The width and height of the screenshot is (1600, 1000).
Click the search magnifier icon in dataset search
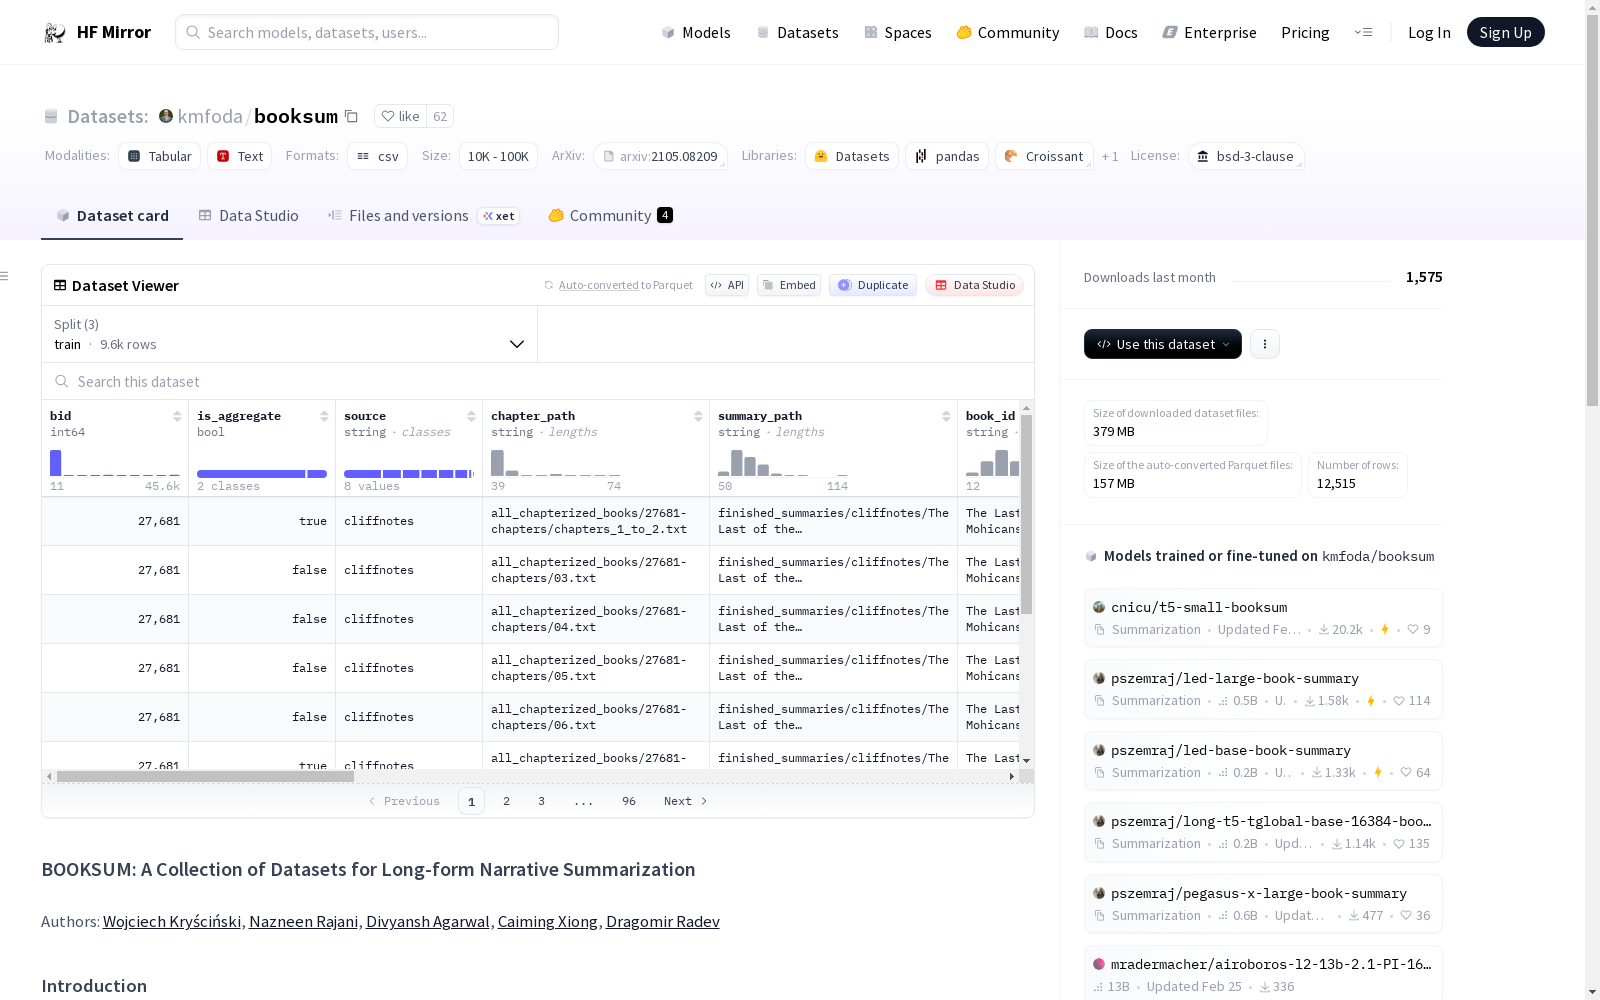(x=62, y=381)
